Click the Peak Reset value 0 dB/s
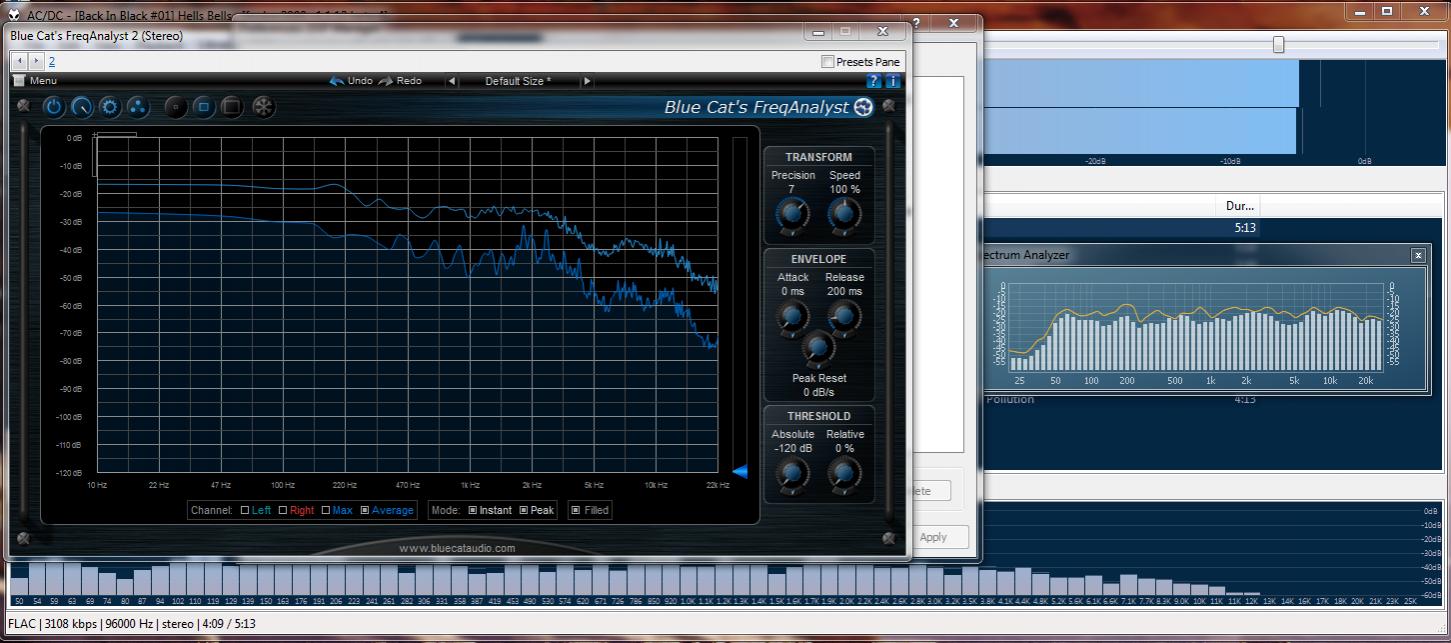This screenshot has height=643, width=1451. [x=819, y=392]
